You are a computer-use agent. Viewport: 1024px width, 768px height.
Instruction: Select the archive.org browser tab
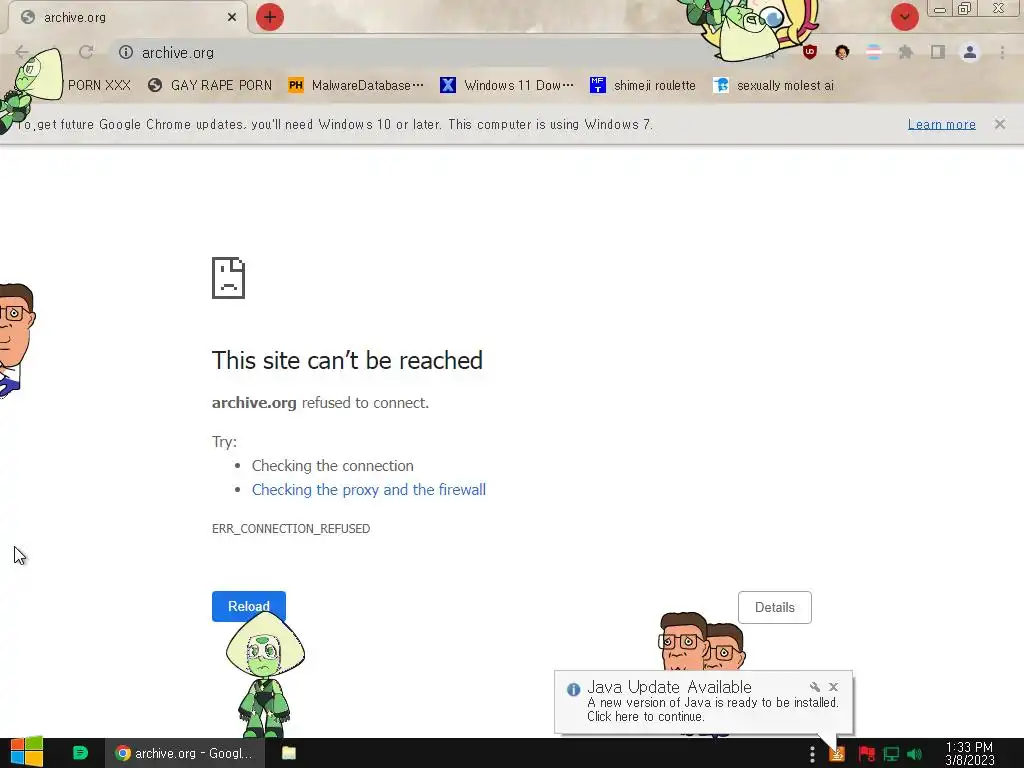pos(127,17)
